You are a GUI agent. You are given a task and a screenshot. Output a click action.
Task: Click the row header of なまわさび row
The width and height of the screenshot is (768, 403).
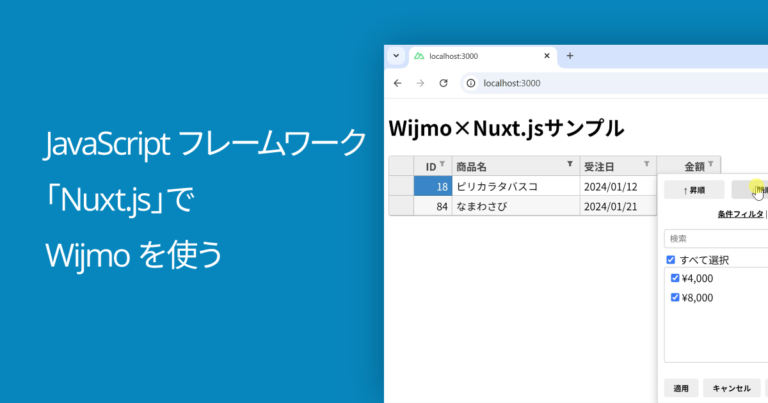coord(401,206)
